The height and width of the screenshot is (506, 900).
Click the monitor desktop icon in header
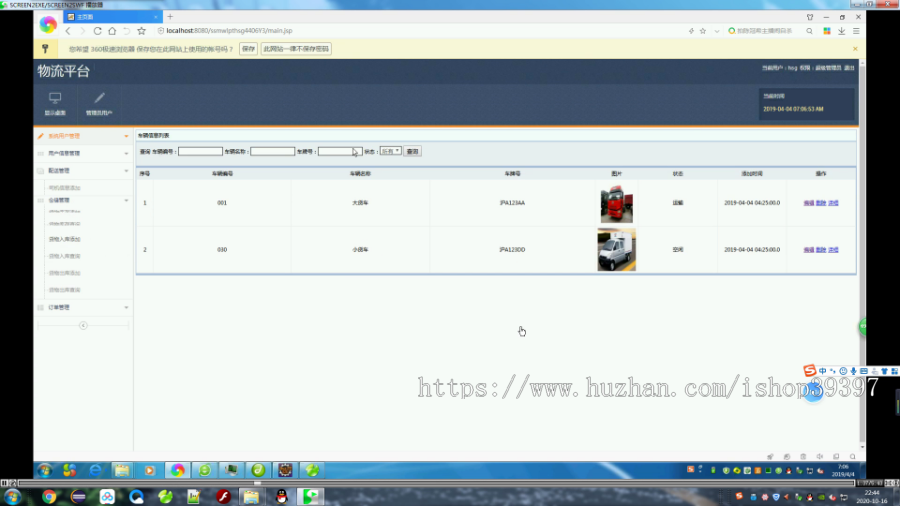[x=55, y=98]
